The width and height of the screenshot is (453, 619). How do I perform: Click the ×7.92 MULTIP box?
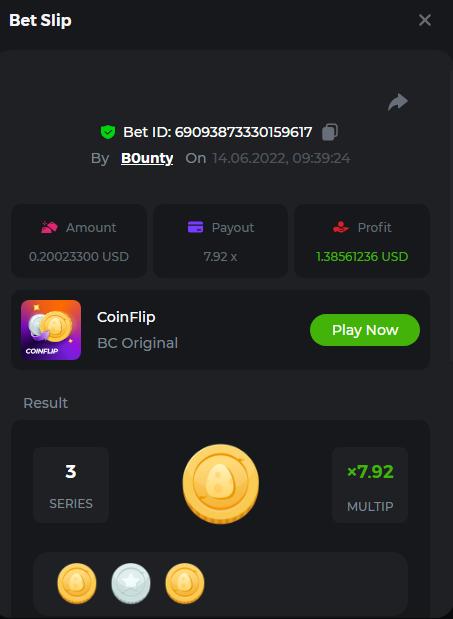(370, 485)
